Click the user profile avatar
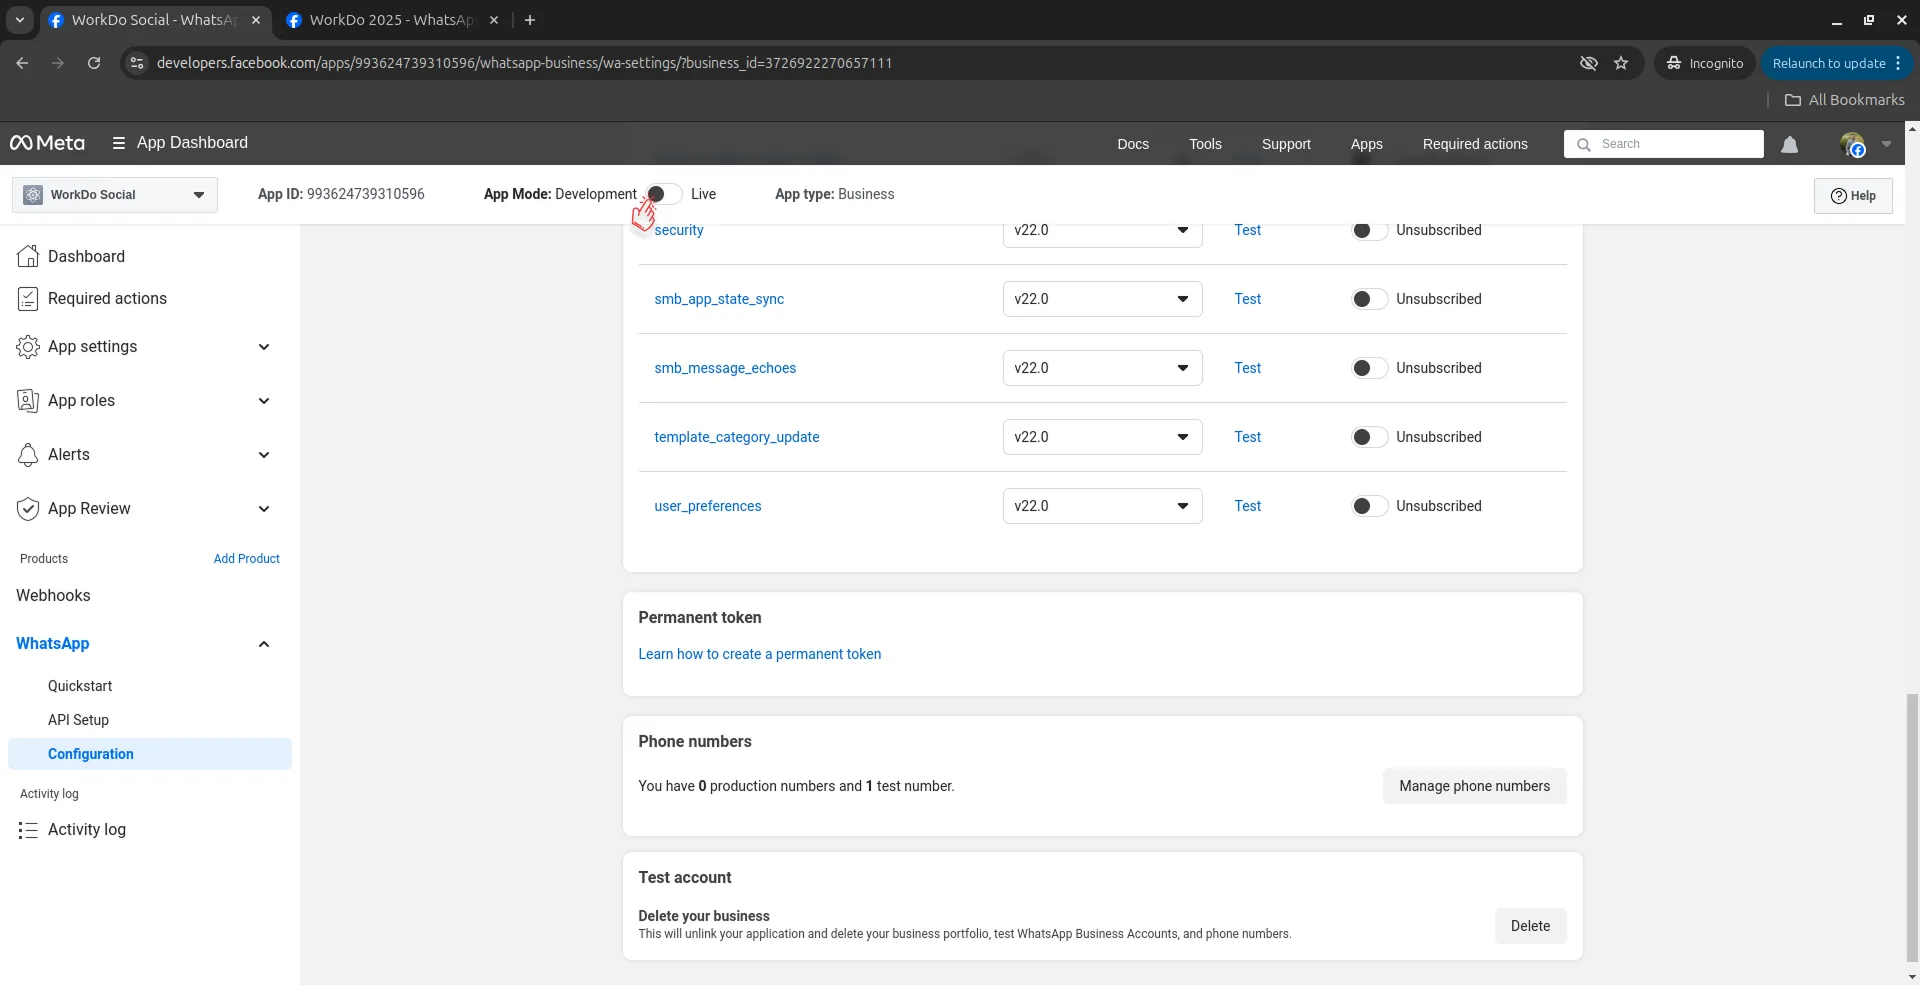 [1852, 145]
